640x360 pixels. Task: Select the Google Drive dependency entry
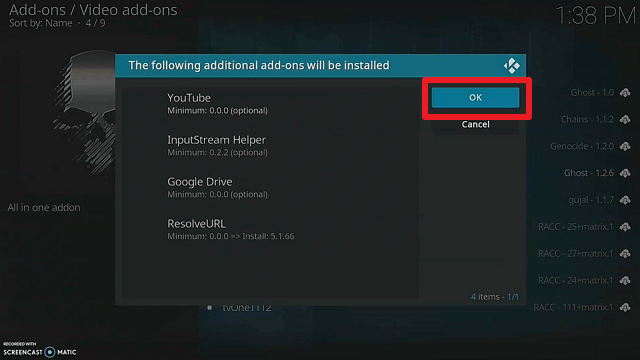tap(270, 188)
